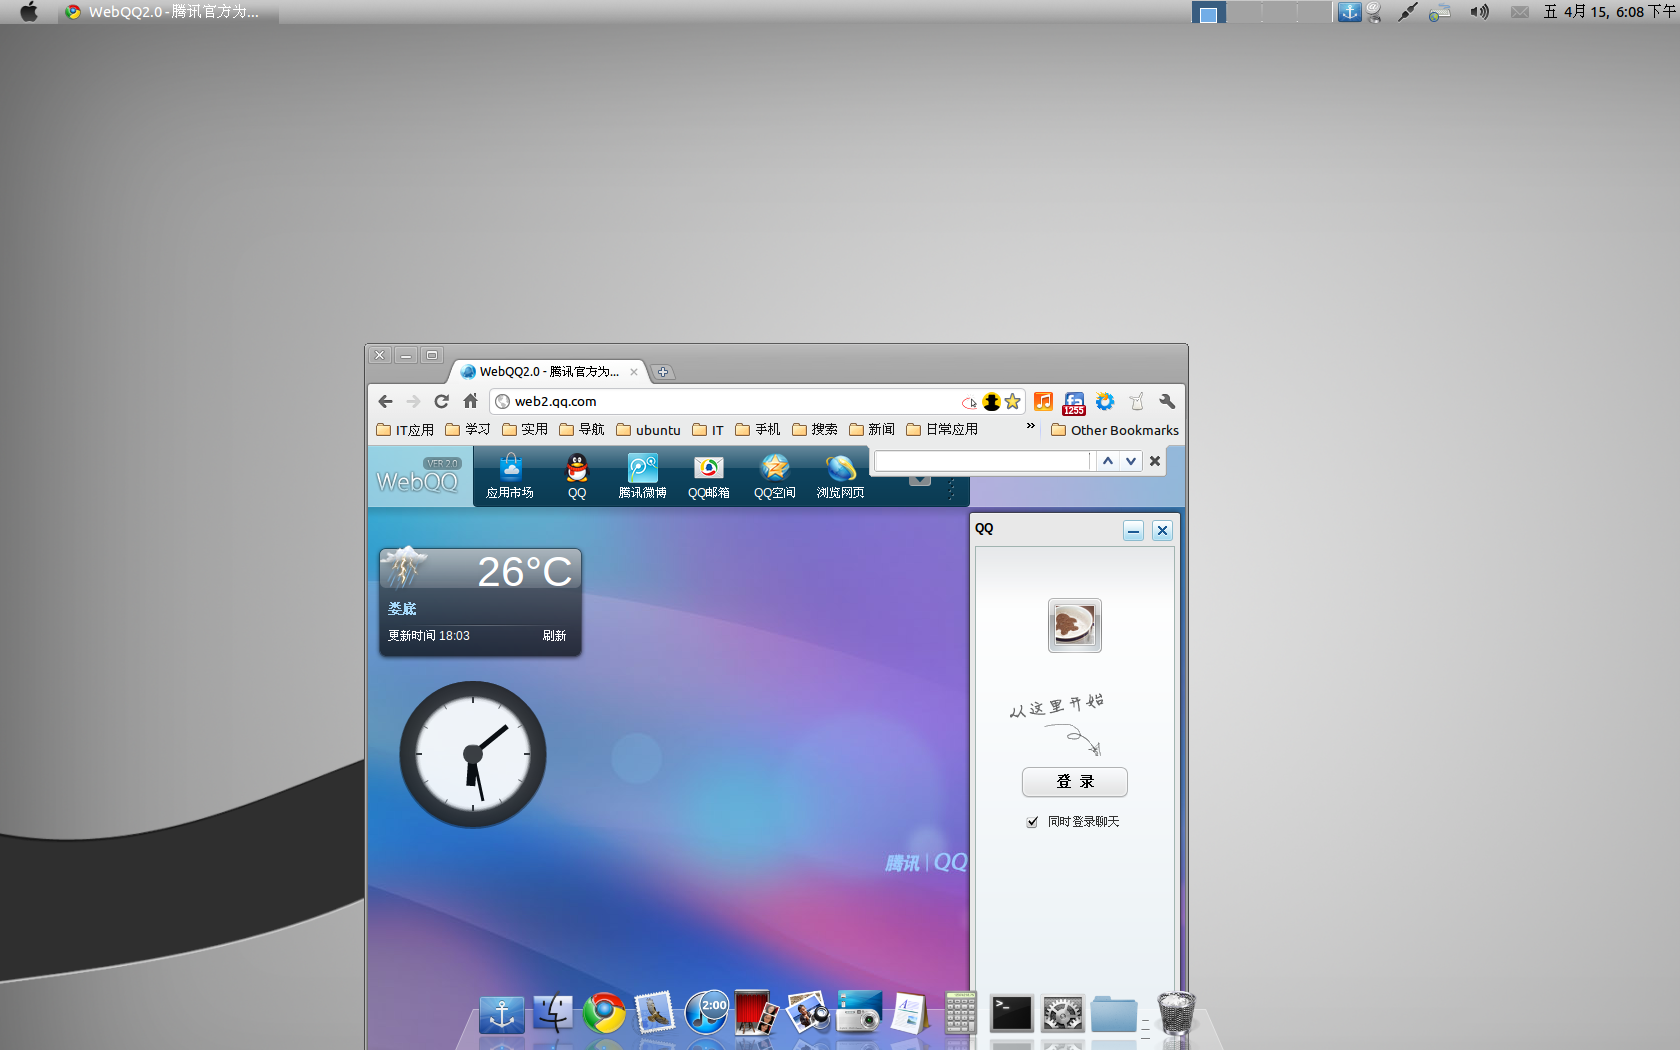Click the black hat extension in address bar
The height and width of the screenshot is (1050, 1680).
[x=991, y=401]
